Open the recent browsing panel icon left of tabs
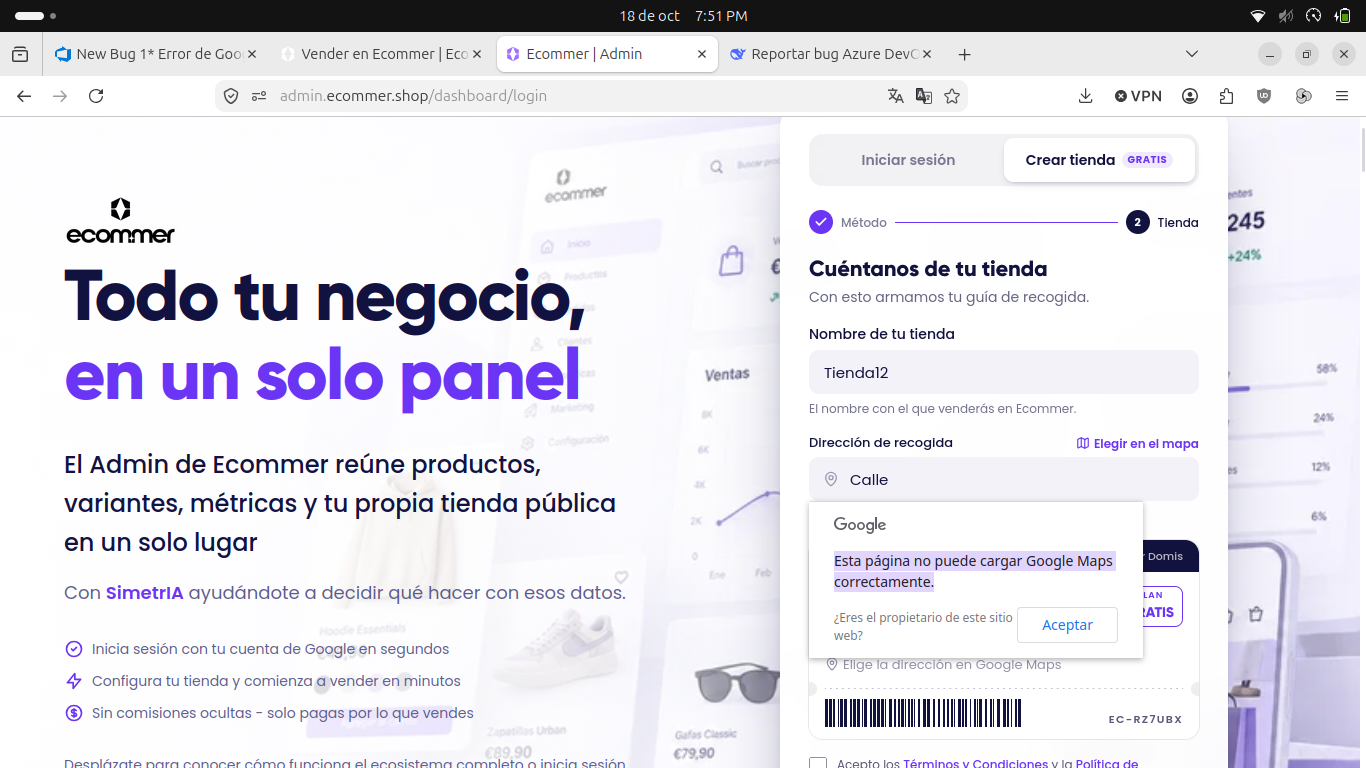The image size is (1366, 768). [20, 54]
